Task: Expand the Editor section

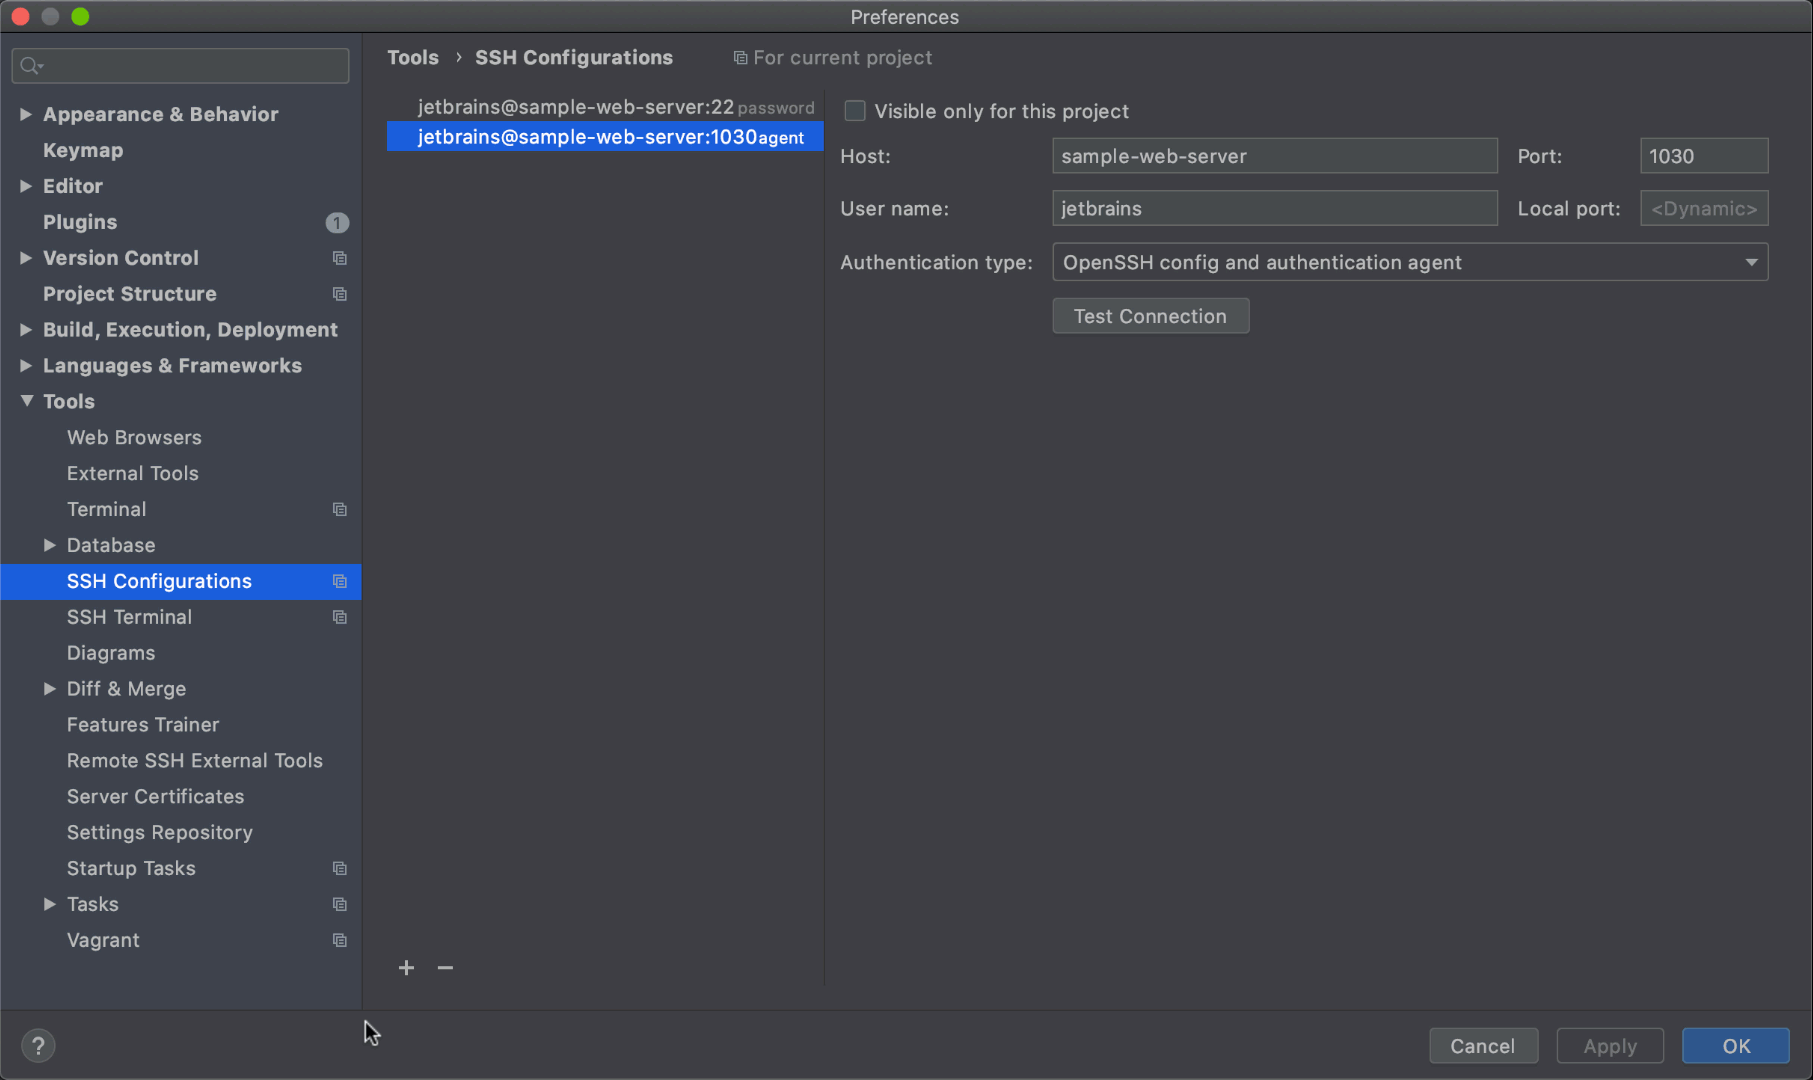Action: pyautogui.click(x=26, y=186)
